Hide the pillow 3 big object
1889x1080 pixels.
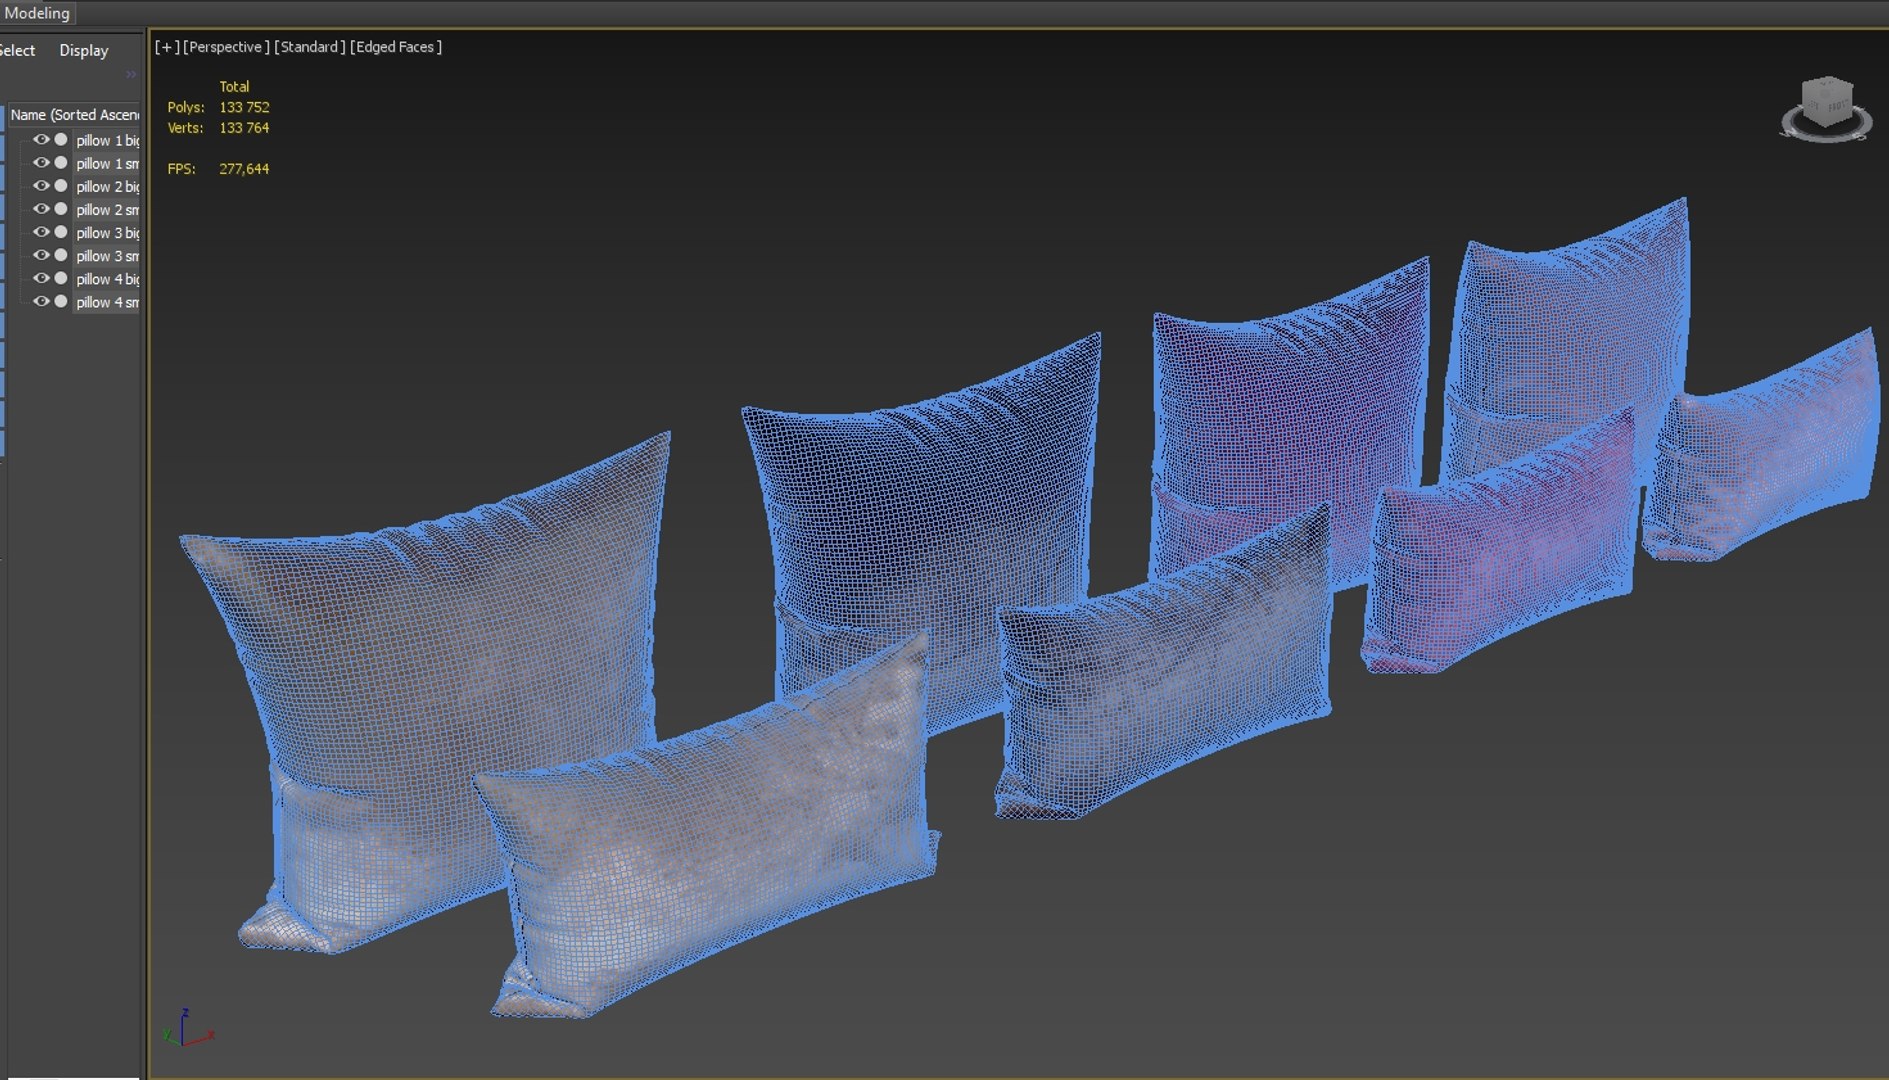[x=41, y=232]
